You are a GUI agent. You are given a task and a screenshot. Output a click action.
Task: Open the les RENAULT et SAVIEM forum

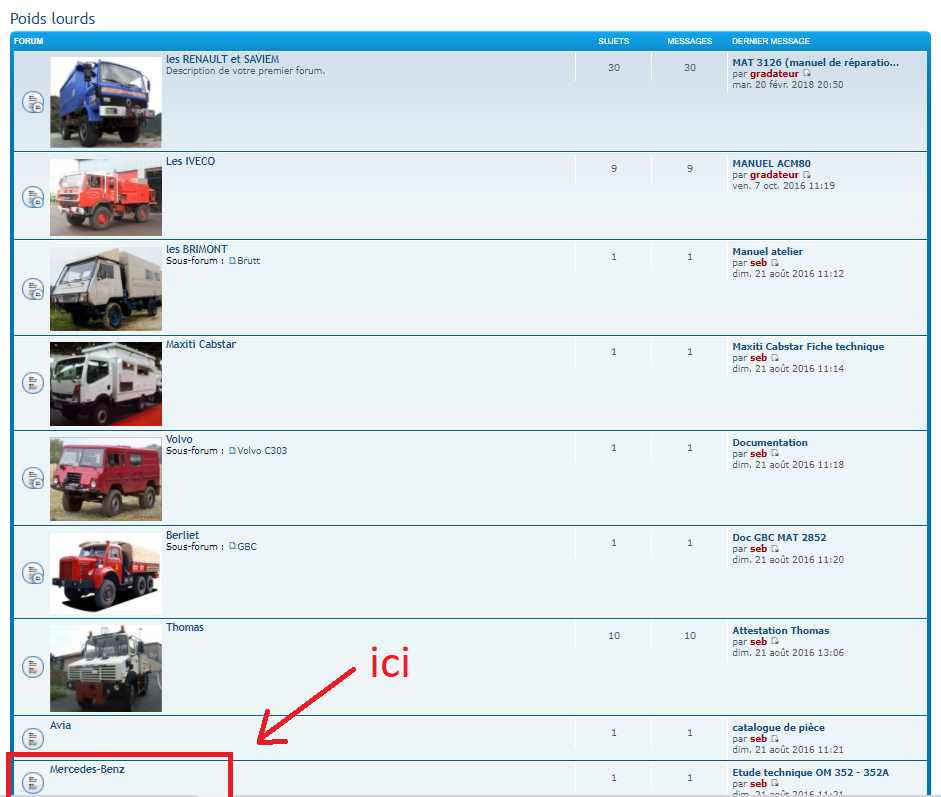click(222, 60)
